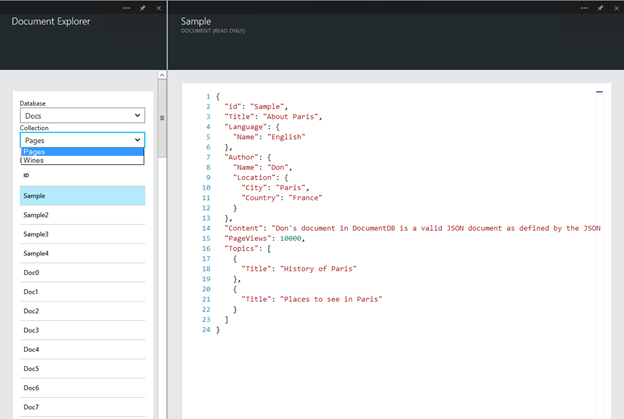624x419 pixels.
Task: Open the Sample3 document
Action: coord(82,234)
